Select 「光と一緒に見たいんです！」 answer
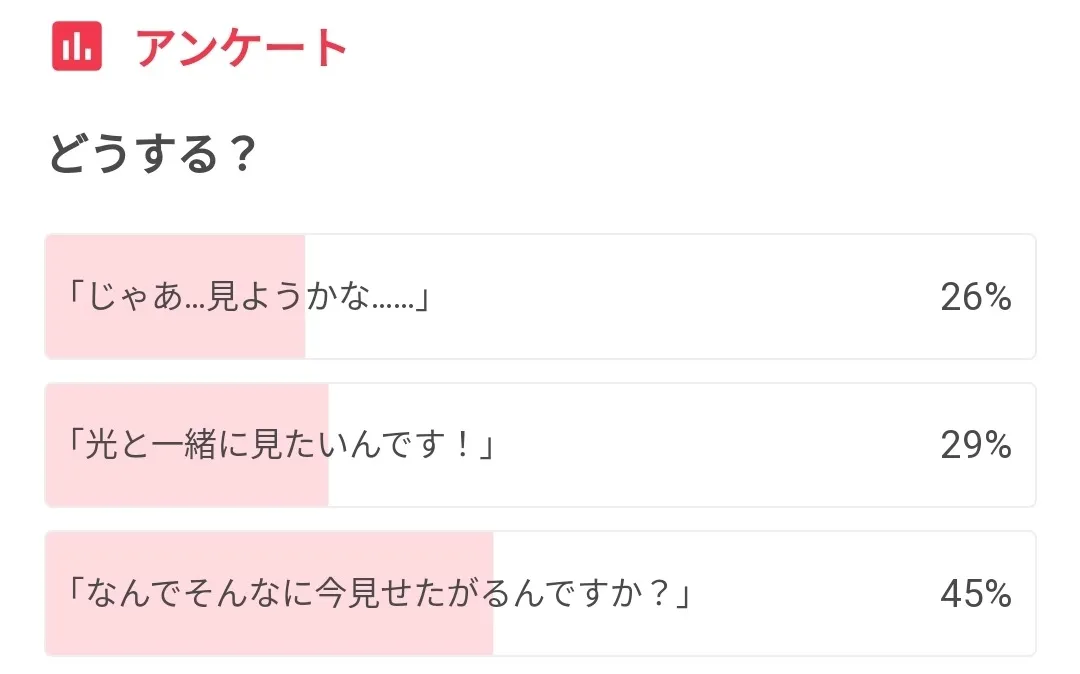Screen dimensions: 1080x674 click(x=283, y=445)
